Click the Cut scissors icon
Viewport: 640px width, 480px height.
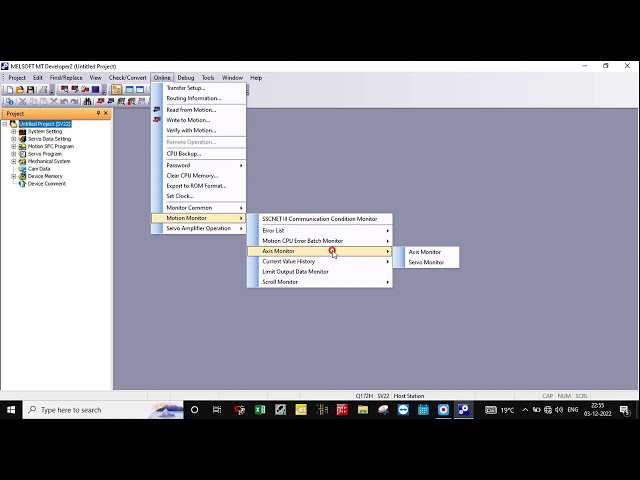[23, 101]
